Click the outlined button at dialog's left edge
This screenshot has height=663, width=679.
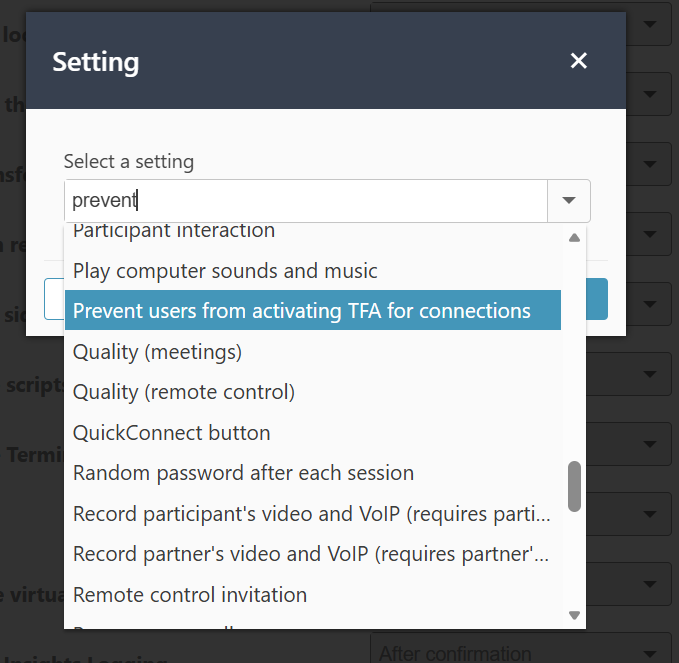pyautogui.click(x=54, y=299)
